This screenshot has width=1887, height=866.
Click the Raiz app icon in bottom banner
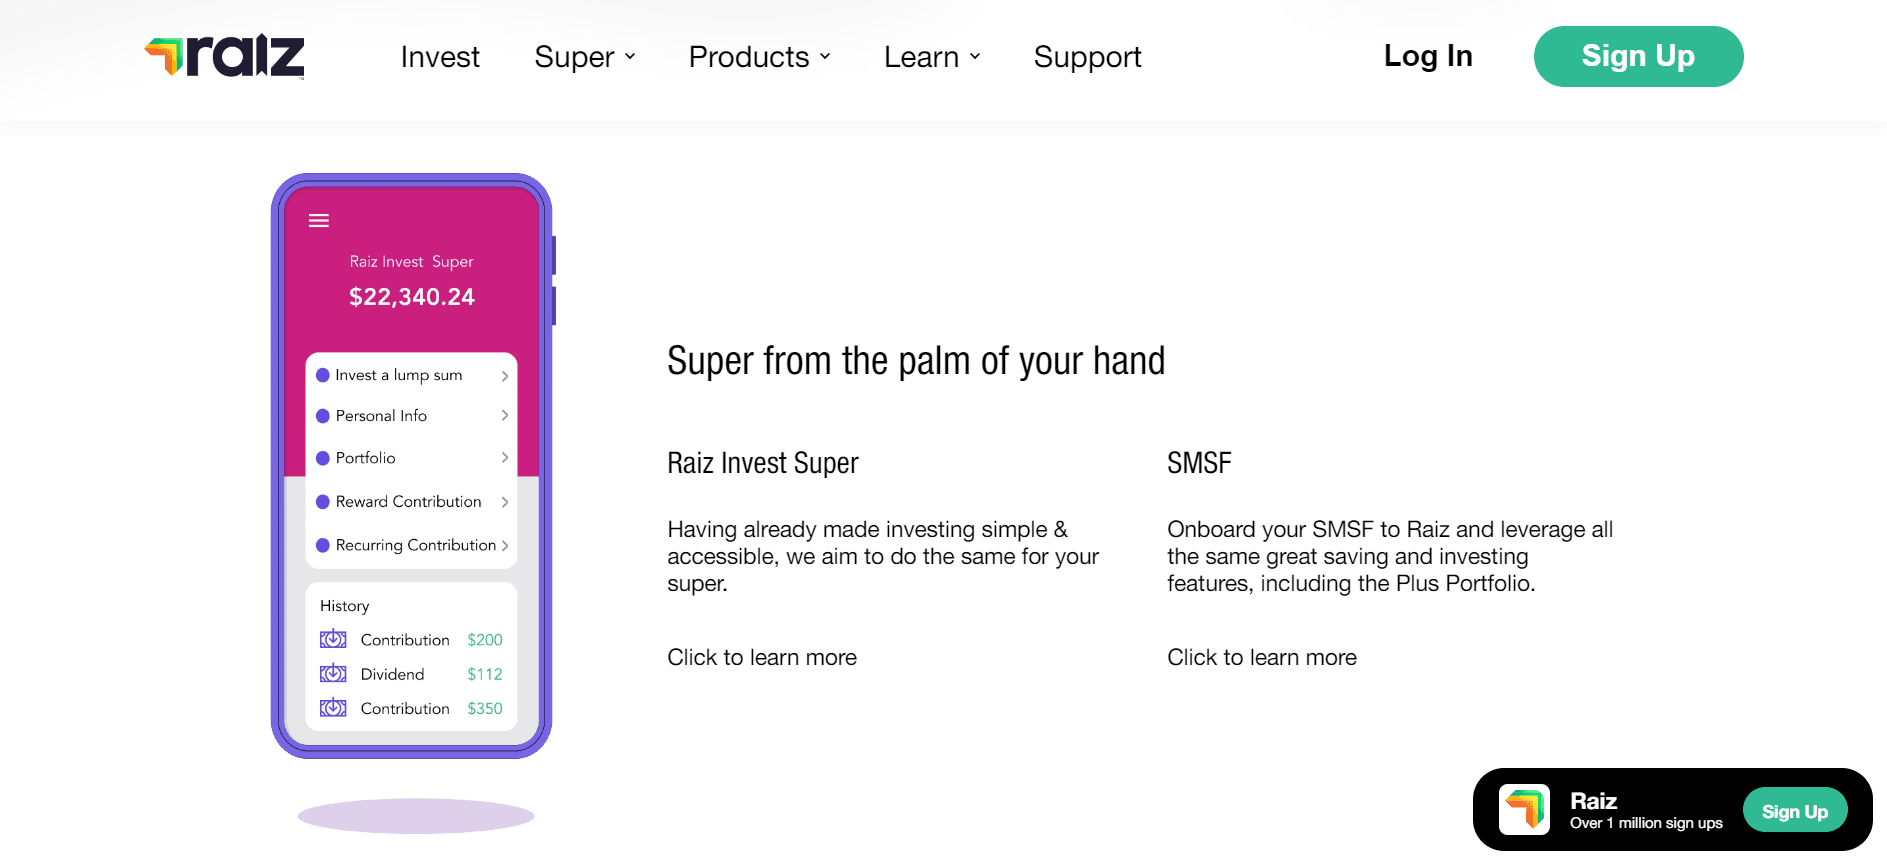(1524, 810)
